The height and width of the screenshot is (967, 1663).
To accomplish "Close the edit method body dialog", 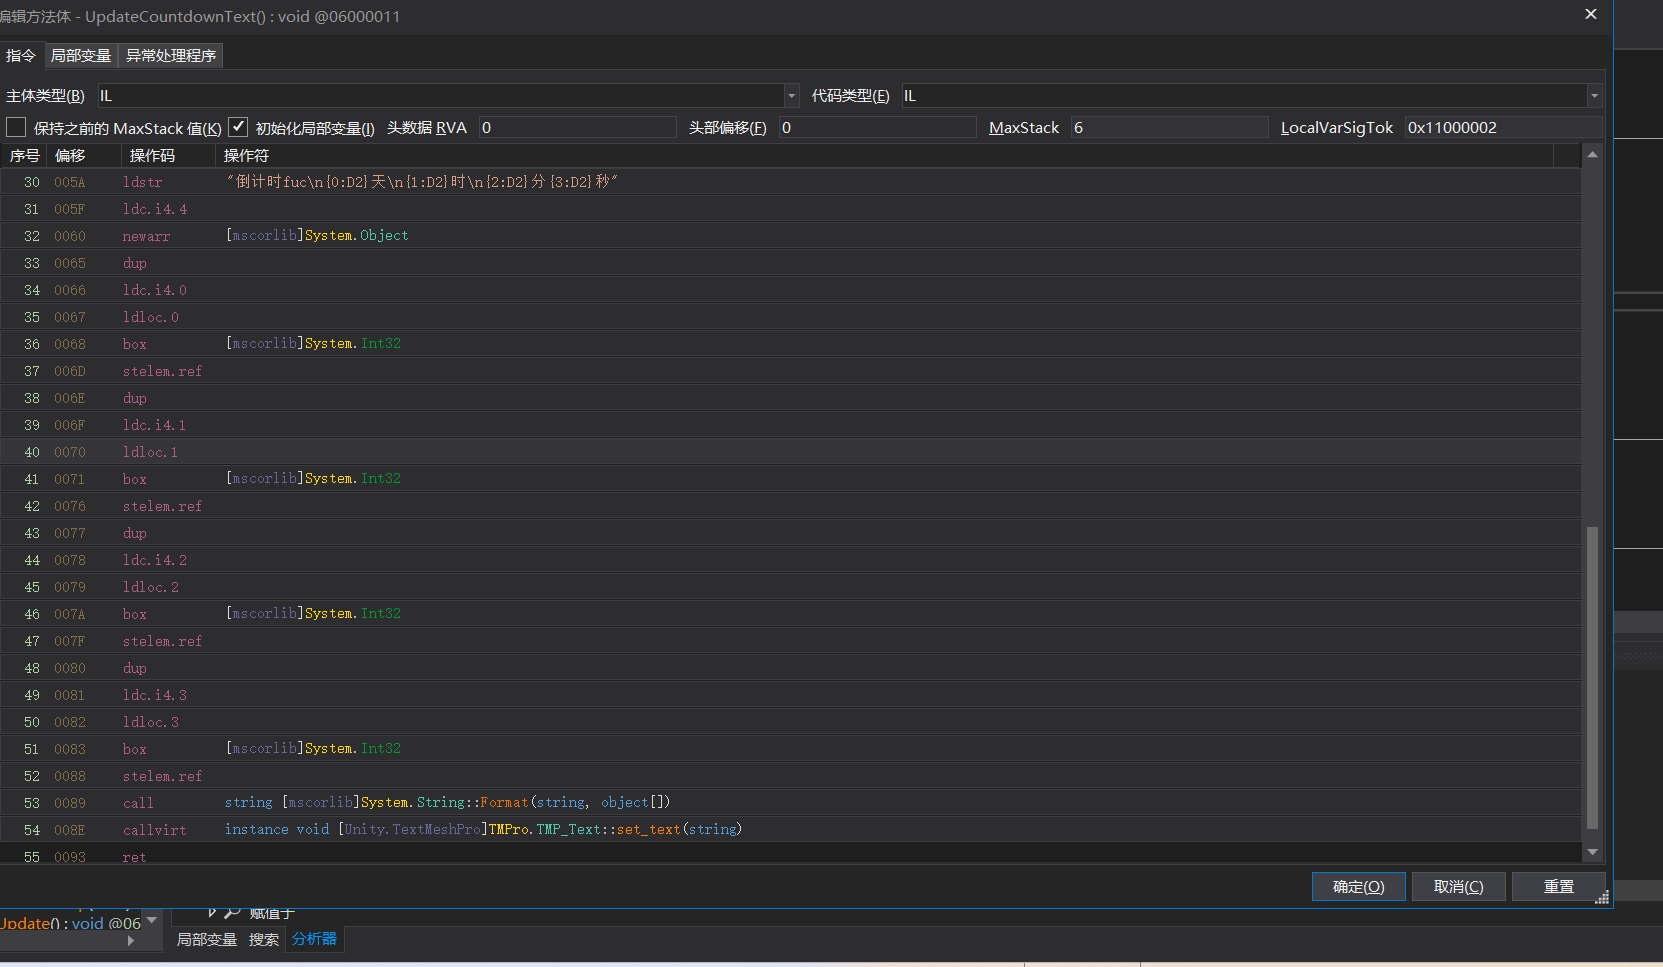I will [1591, 14].
